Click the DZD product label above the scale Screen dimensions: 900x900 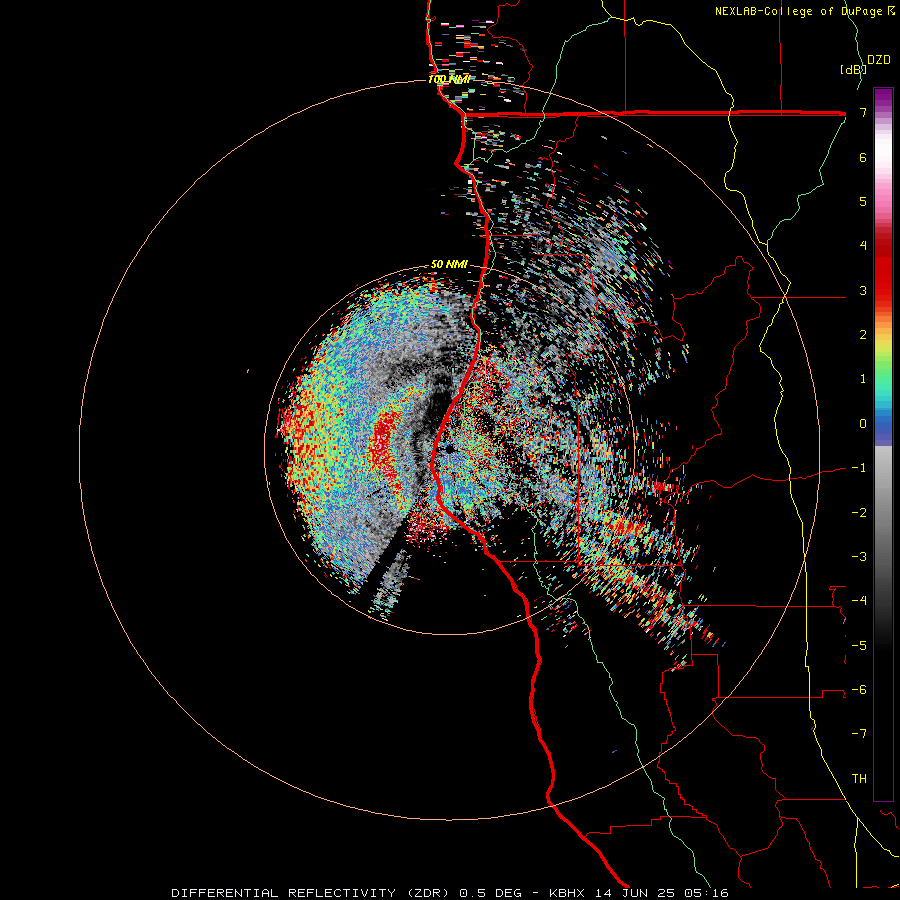879,60
